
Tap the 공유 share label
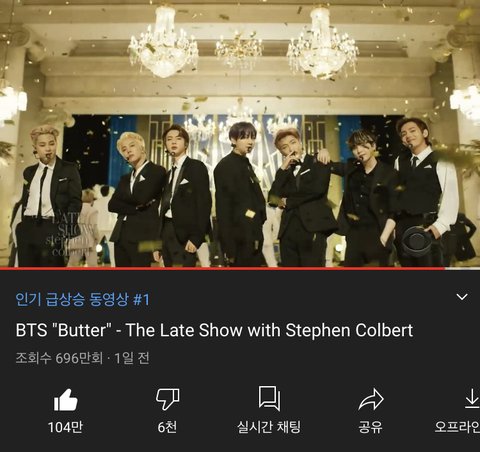[x=371, y=427]
